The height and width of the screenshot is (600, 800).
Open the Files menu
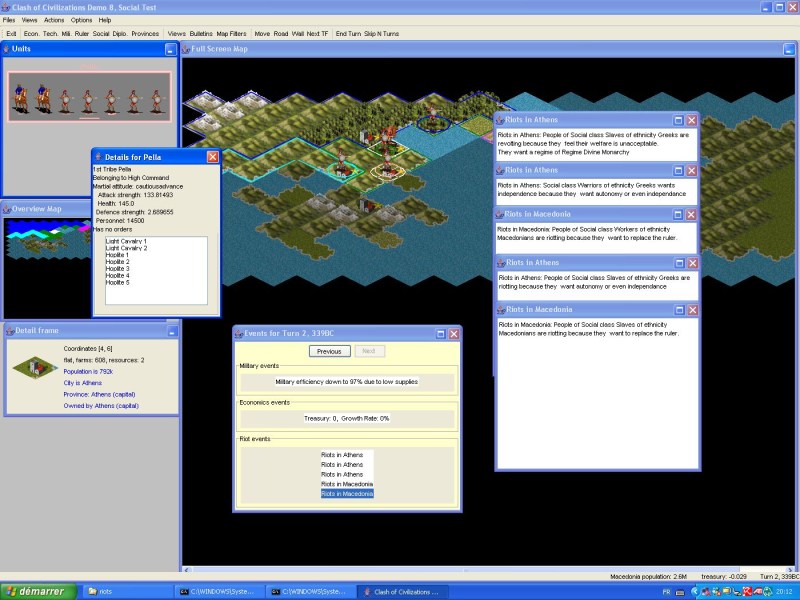point(9,20)
